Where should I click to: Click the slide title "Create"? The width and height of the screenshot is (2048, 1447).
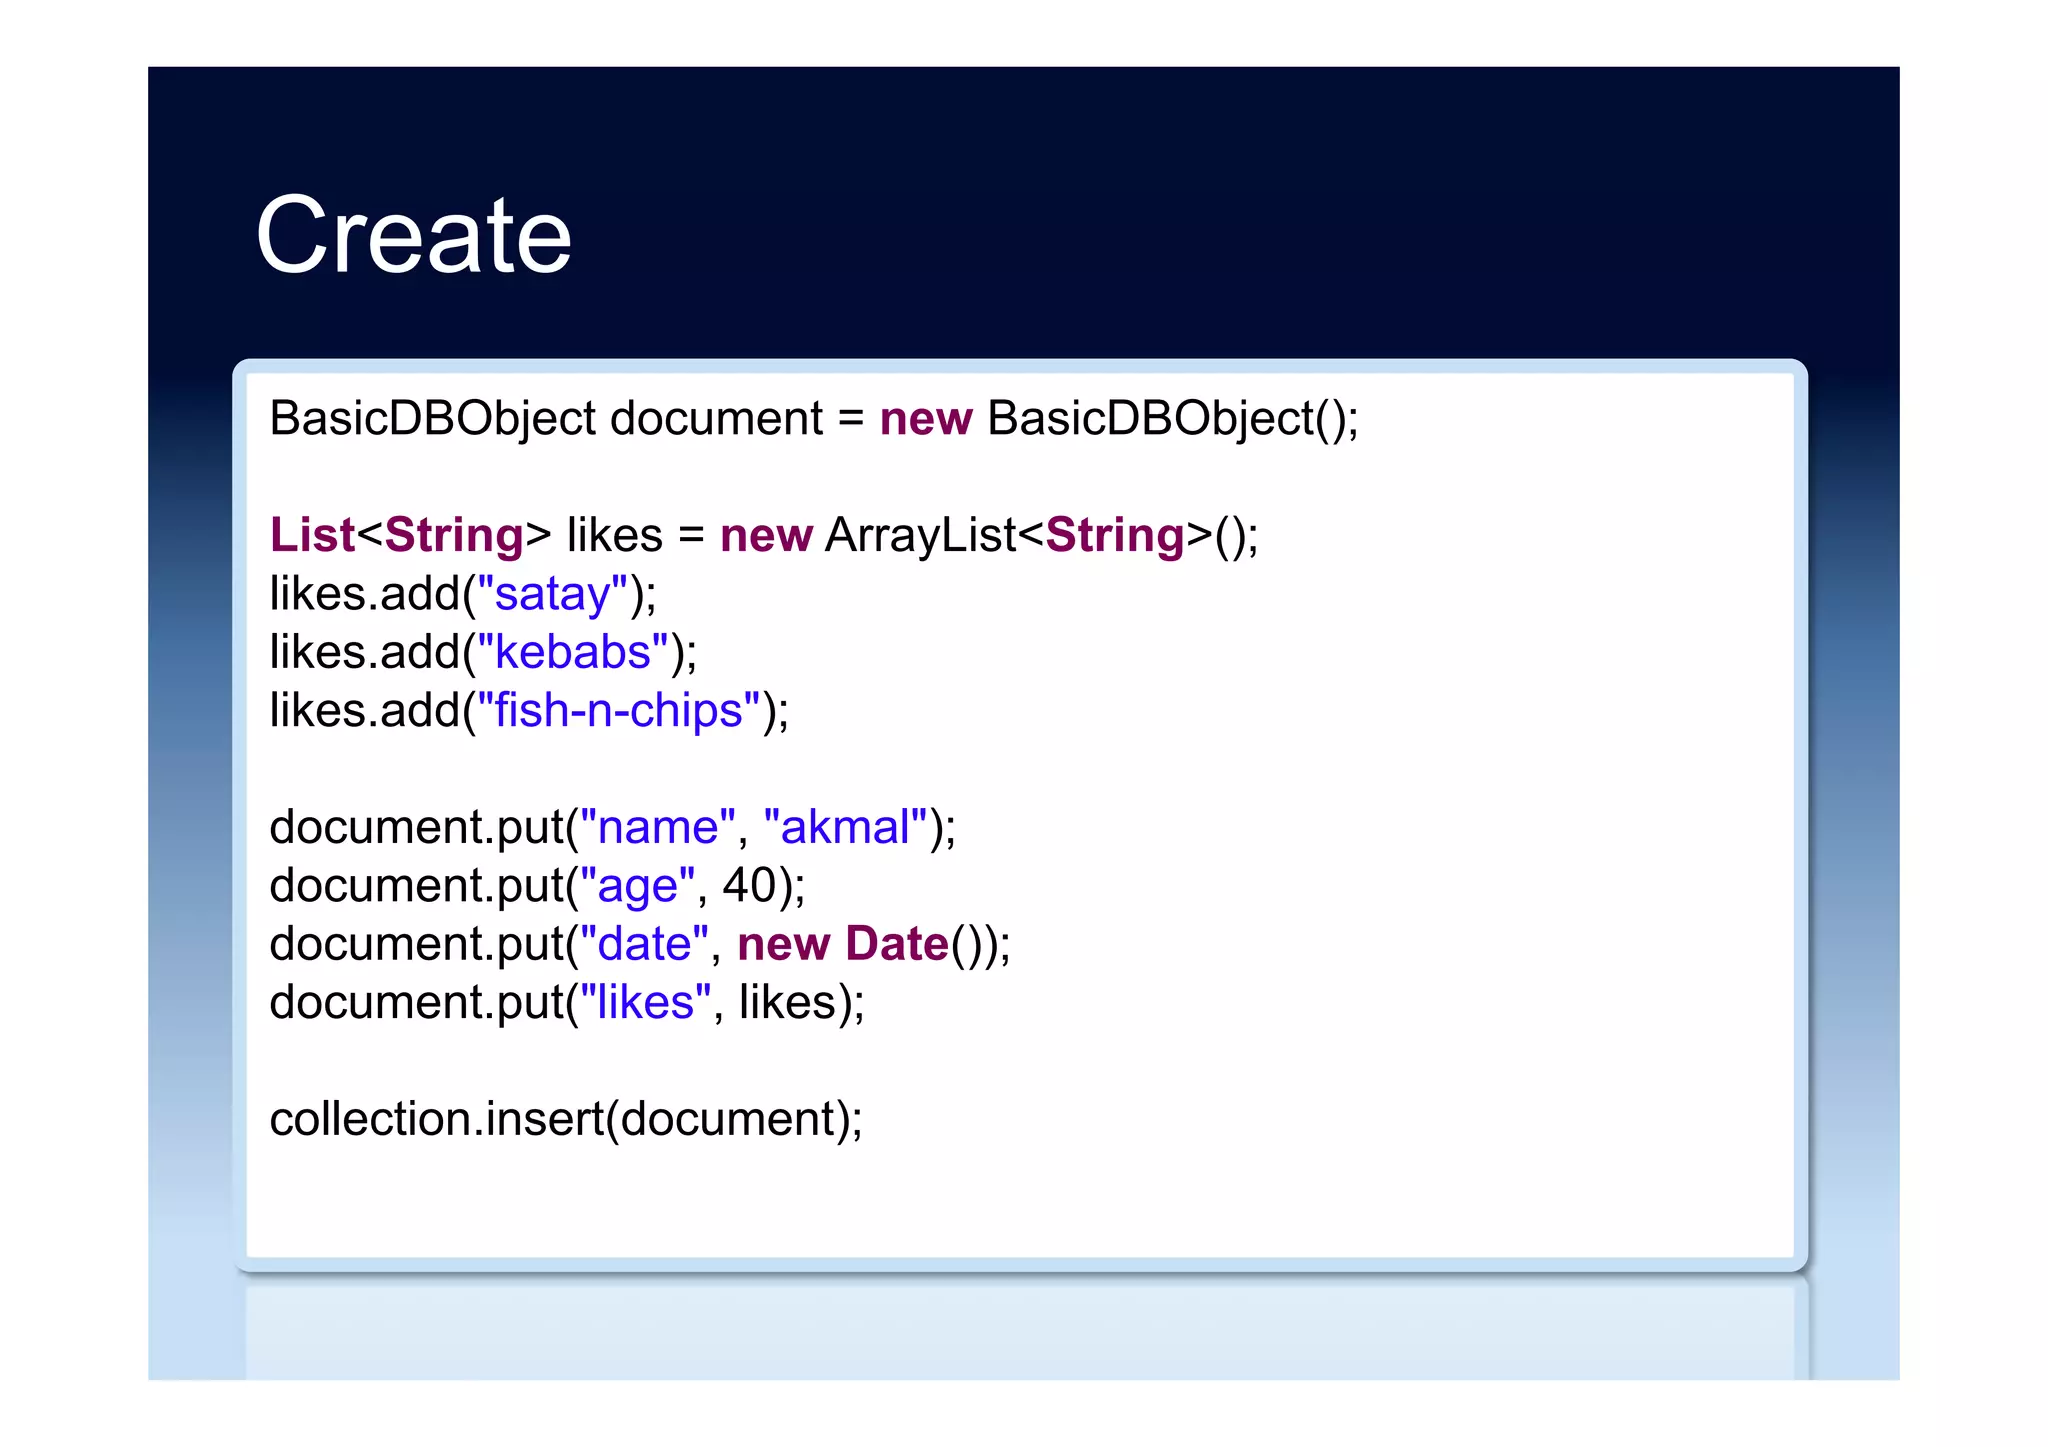tap(413, 235)
